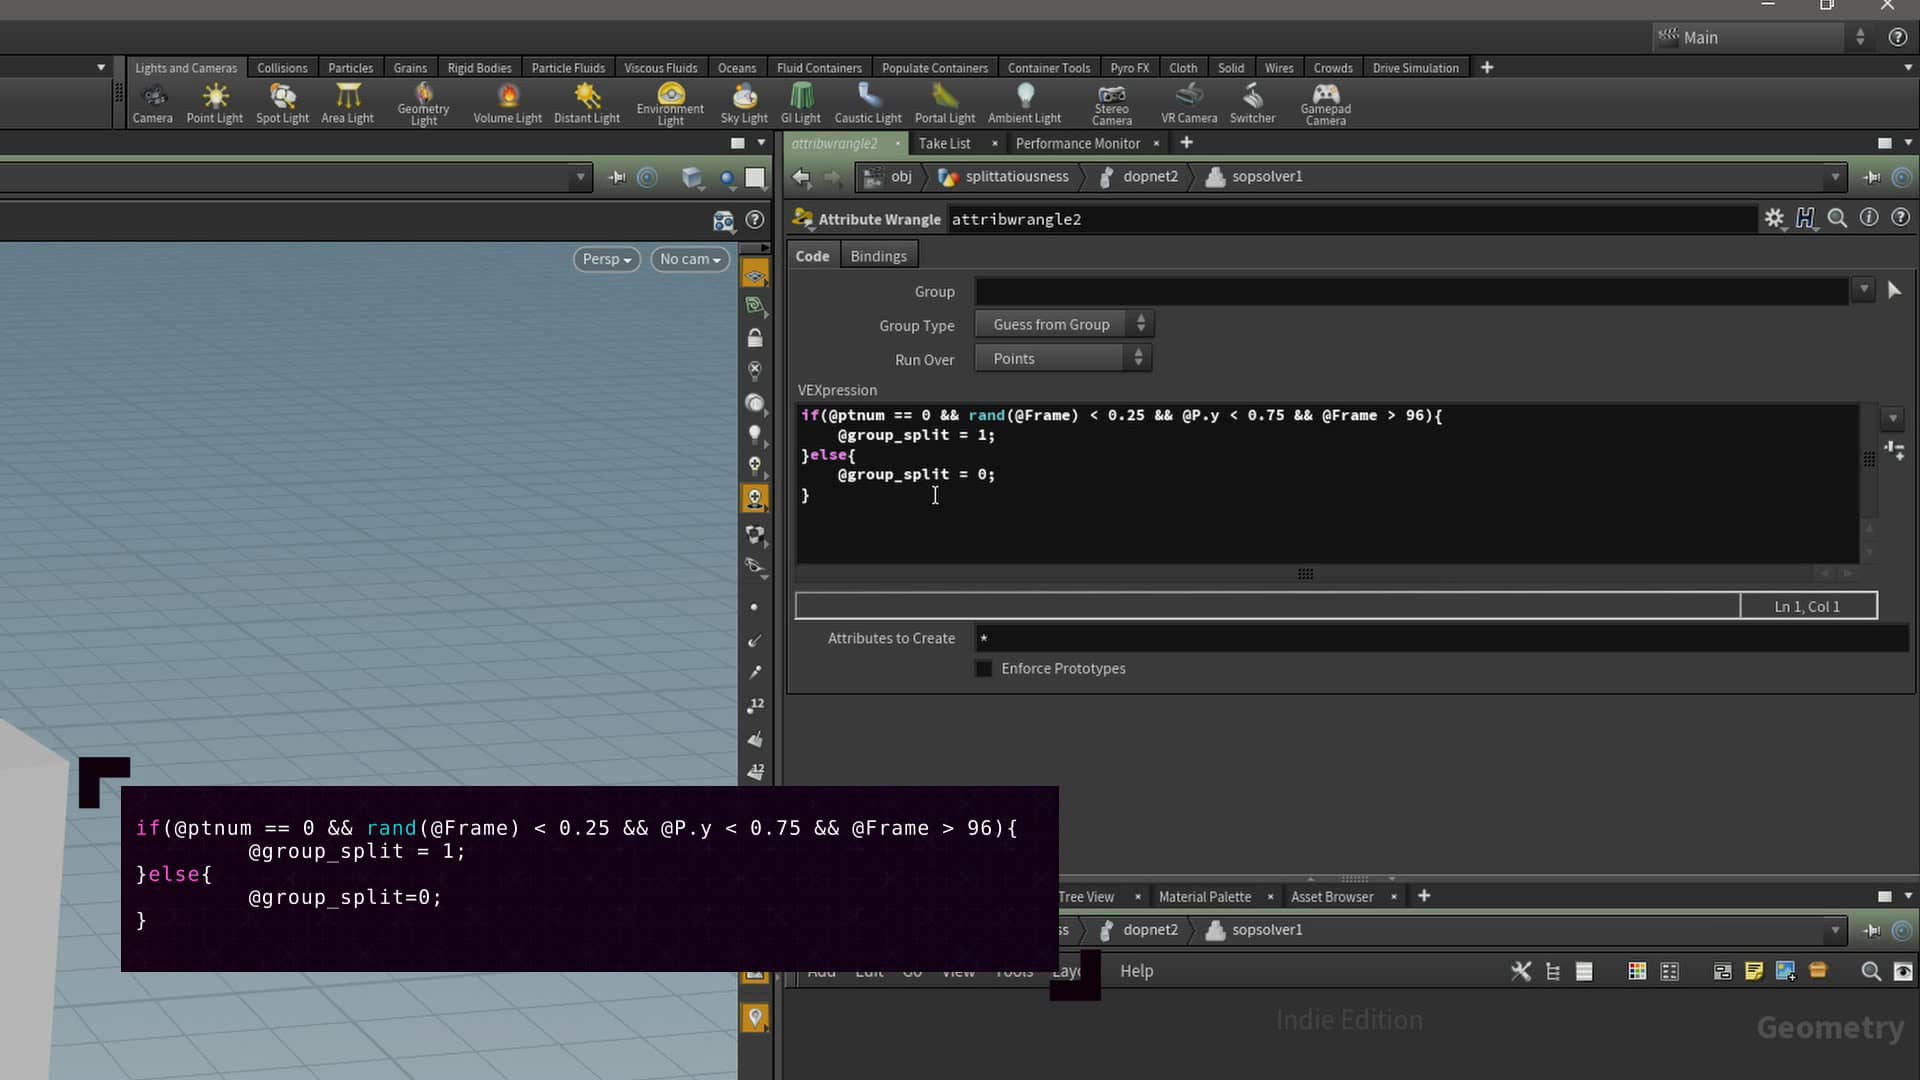Screen dimensions: 1920x1080
Task: Open Houdini online help with the H icon
Action: (x=1806, y=218)
